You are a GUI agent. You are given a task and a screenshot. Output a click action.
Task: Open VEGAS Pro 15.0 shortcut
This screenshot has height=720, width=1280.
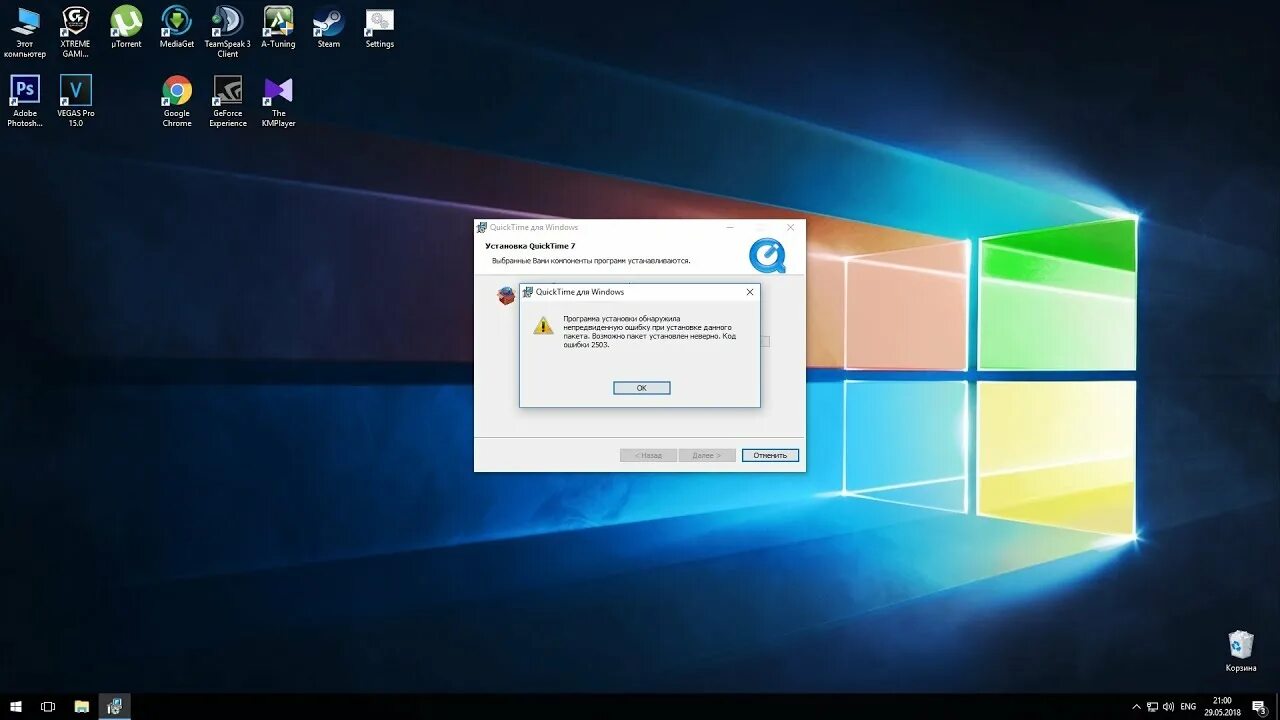76,101
